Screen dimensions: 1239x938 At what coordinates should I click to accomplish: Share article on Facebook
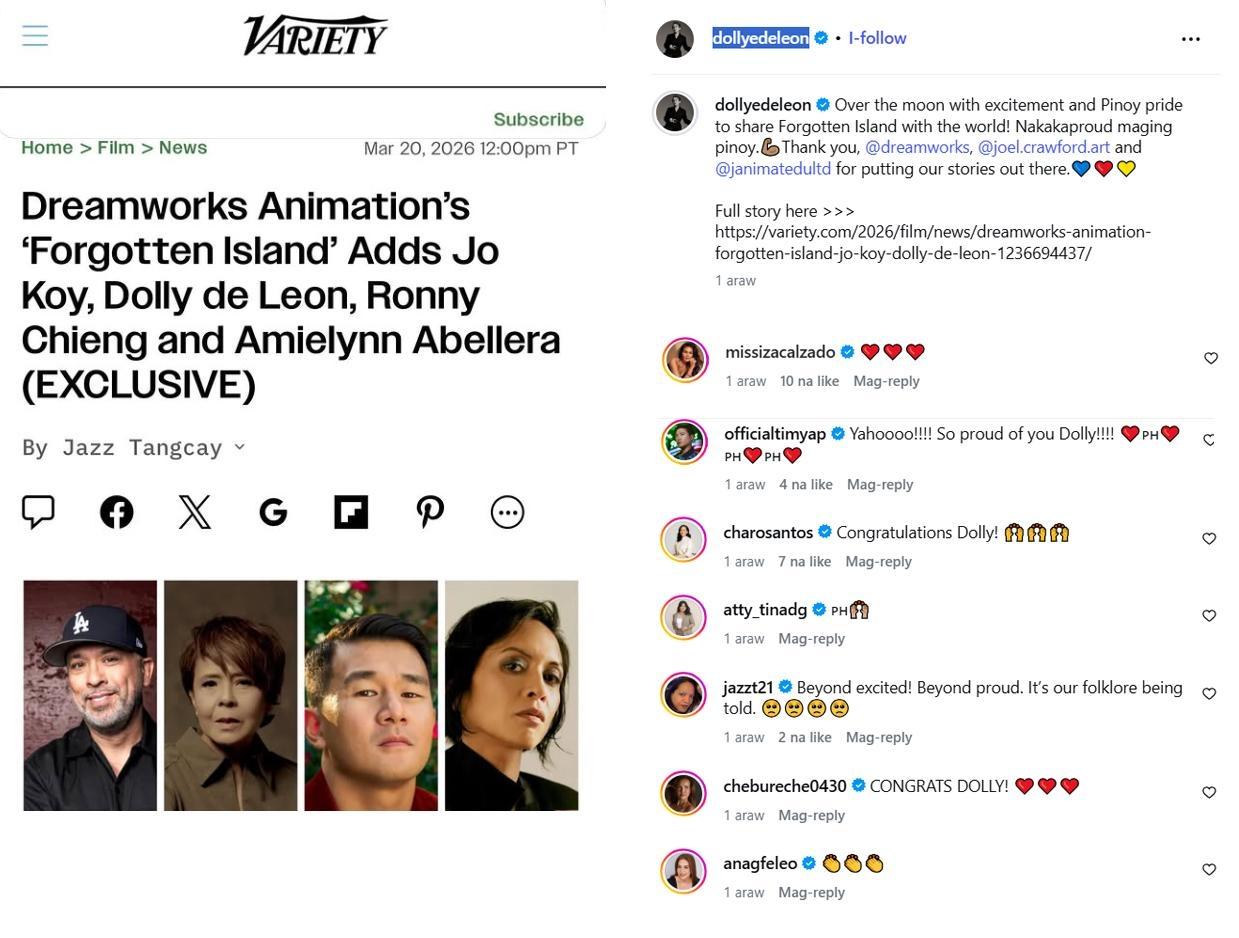click(117, 512)
